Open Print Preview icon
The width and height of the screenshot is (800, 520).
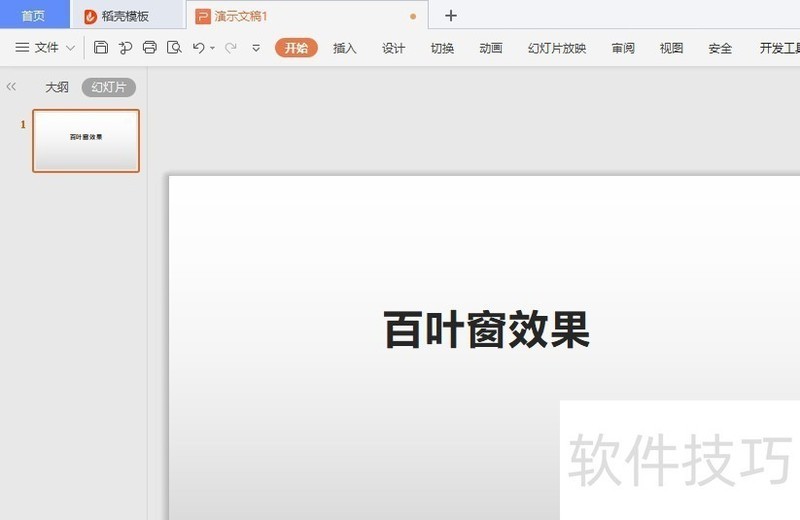point(174,47)
